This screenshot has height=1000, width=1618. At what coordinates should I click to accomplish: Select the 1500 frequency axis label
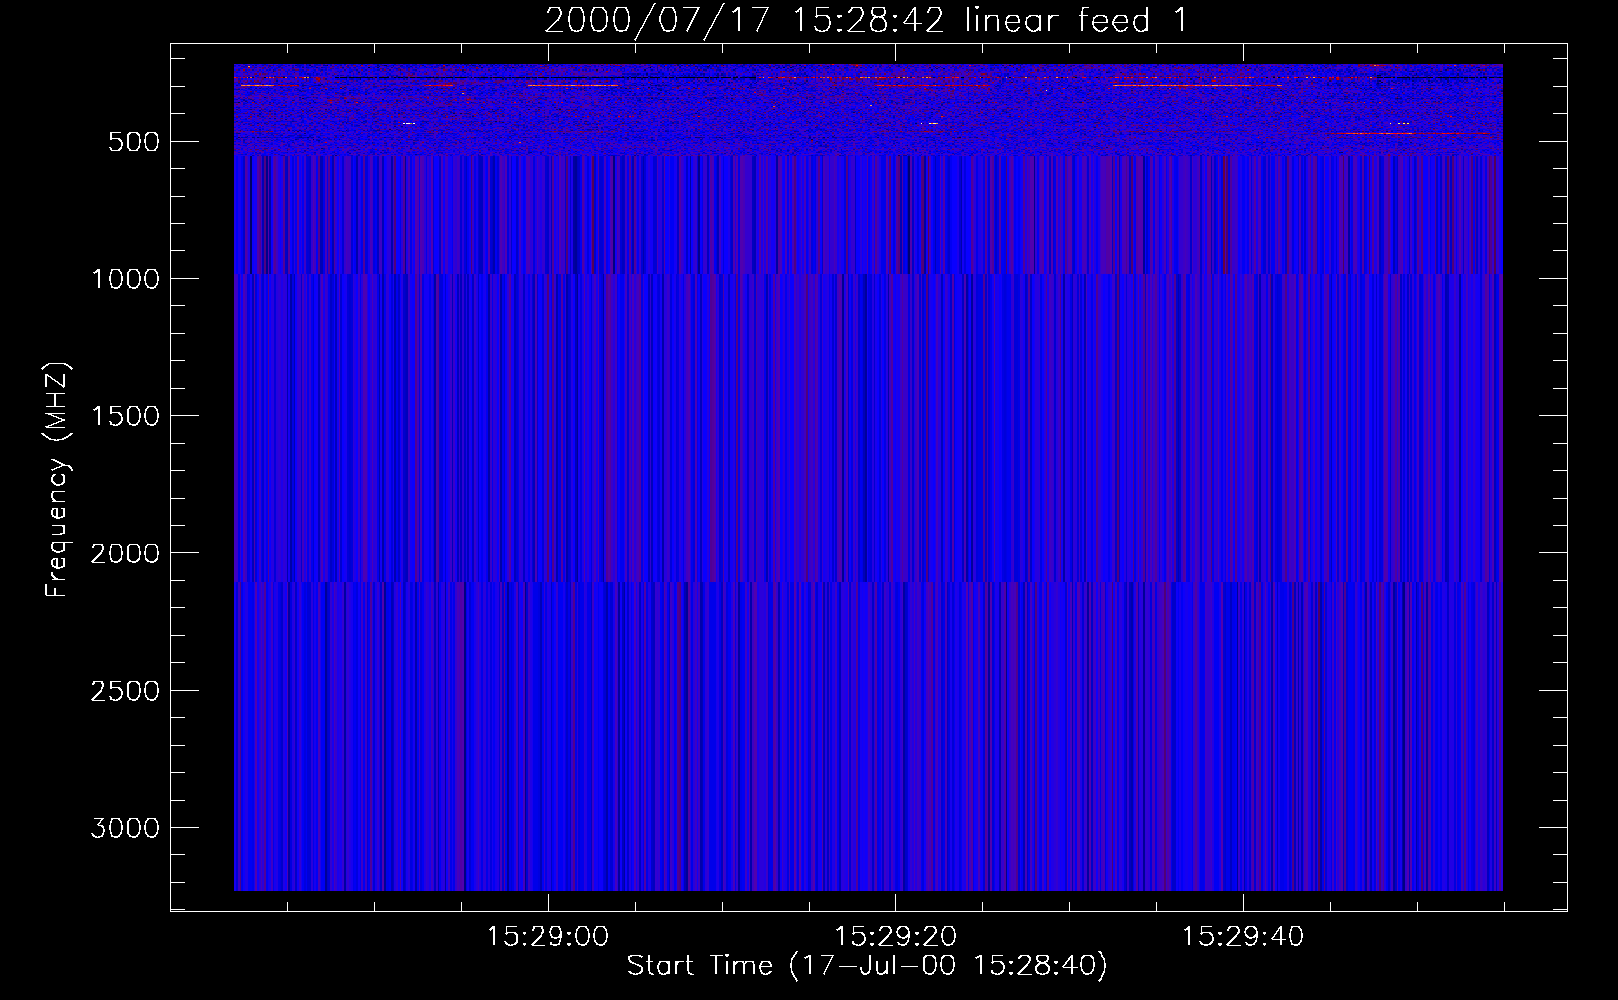click(125, 416)
